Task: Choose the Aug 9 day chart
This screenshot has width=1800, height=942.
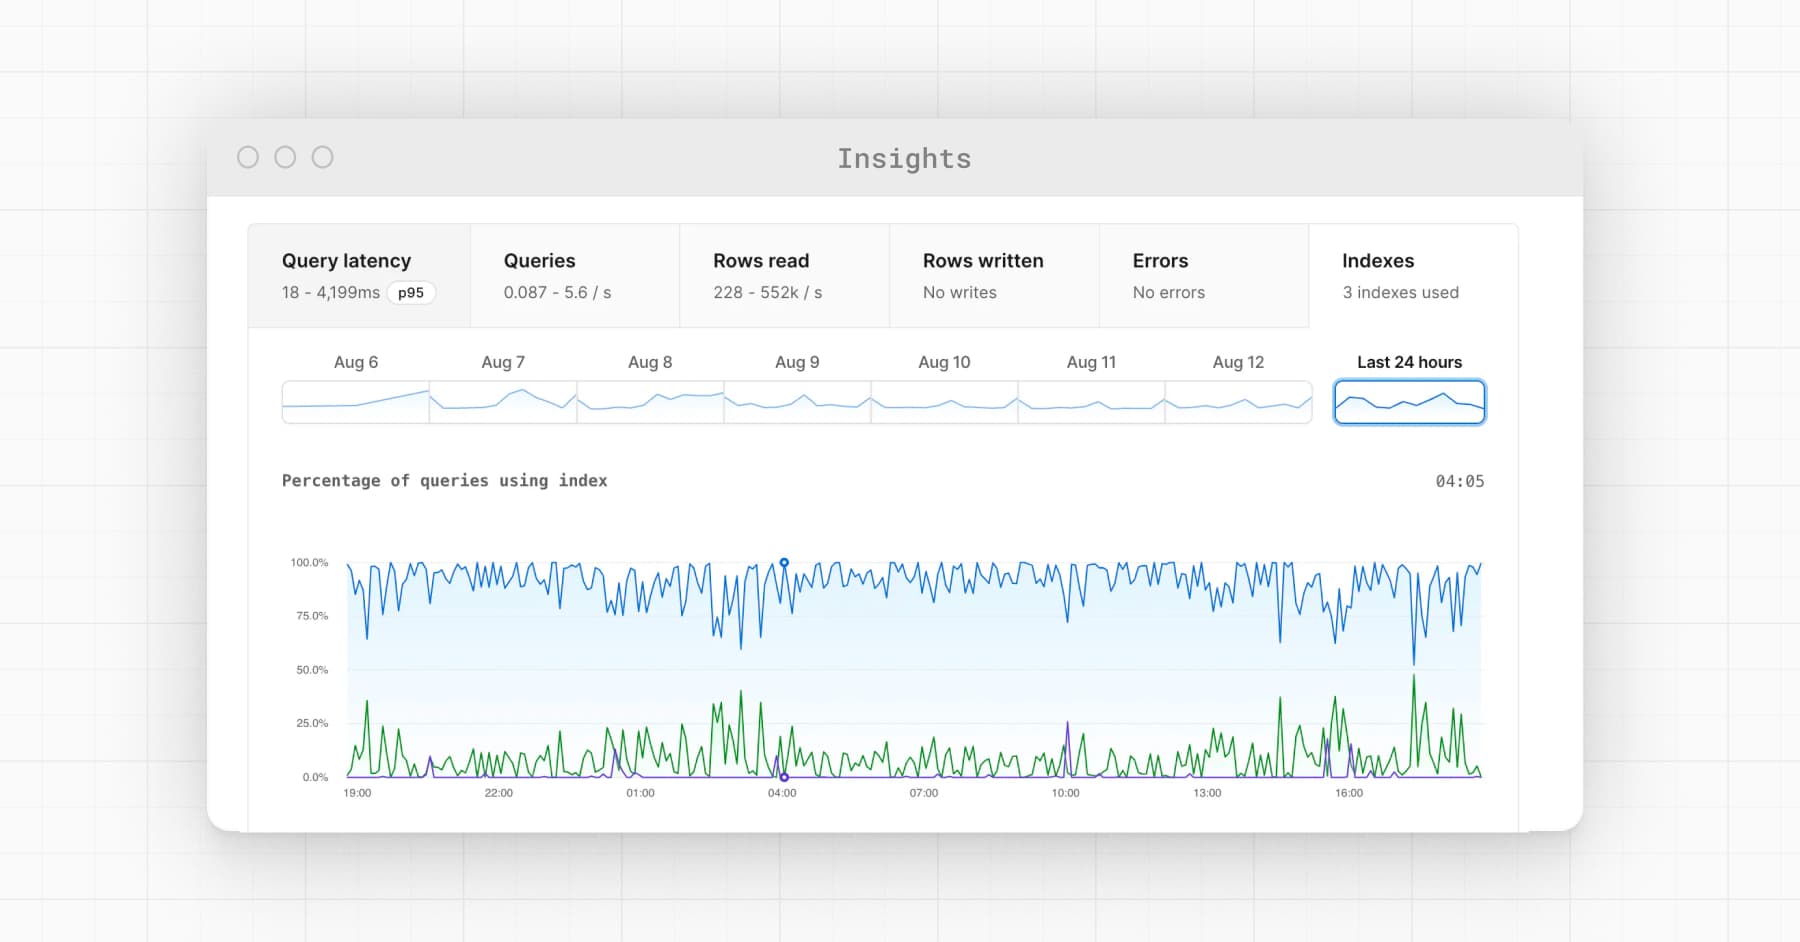Action: pos(797,402)
